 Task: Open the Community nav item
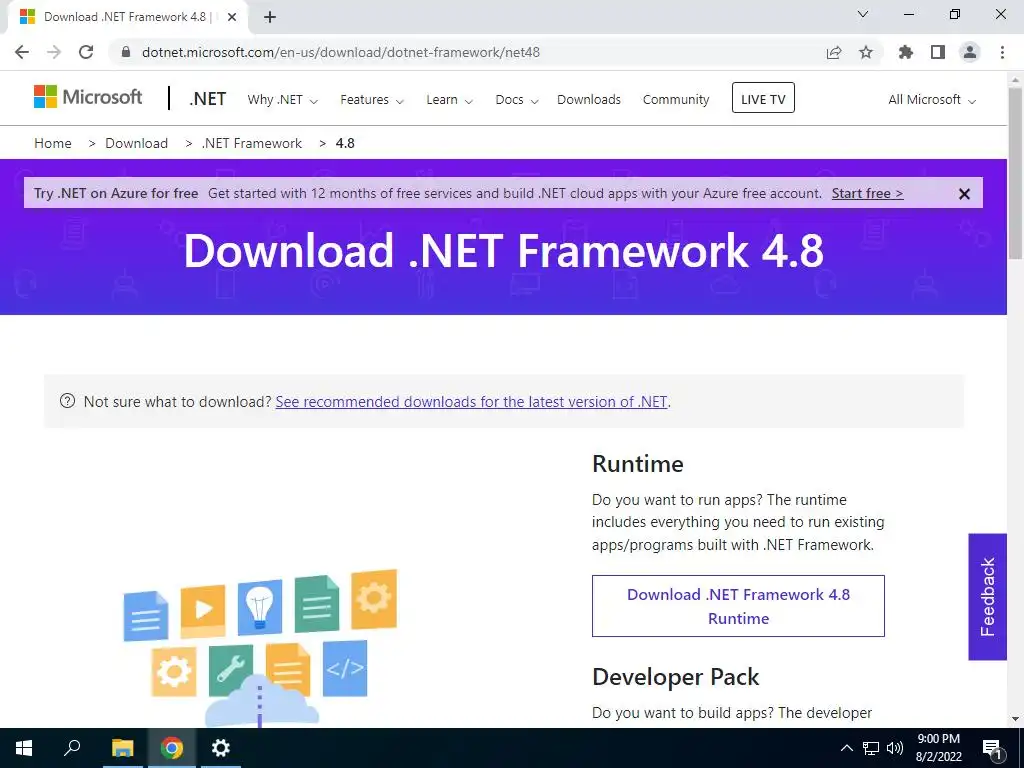[x=676, y=100]
